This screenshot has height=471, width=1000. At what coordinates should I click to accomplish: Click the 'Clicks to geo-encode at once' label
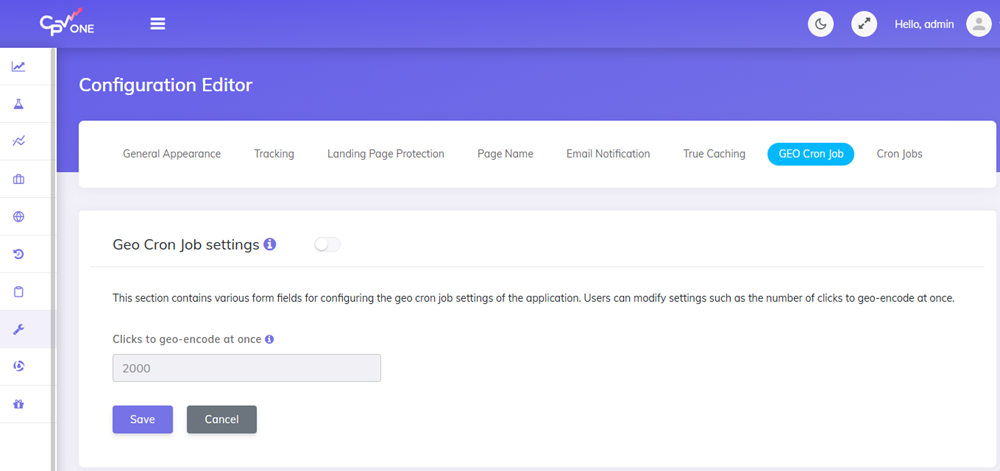187,340
